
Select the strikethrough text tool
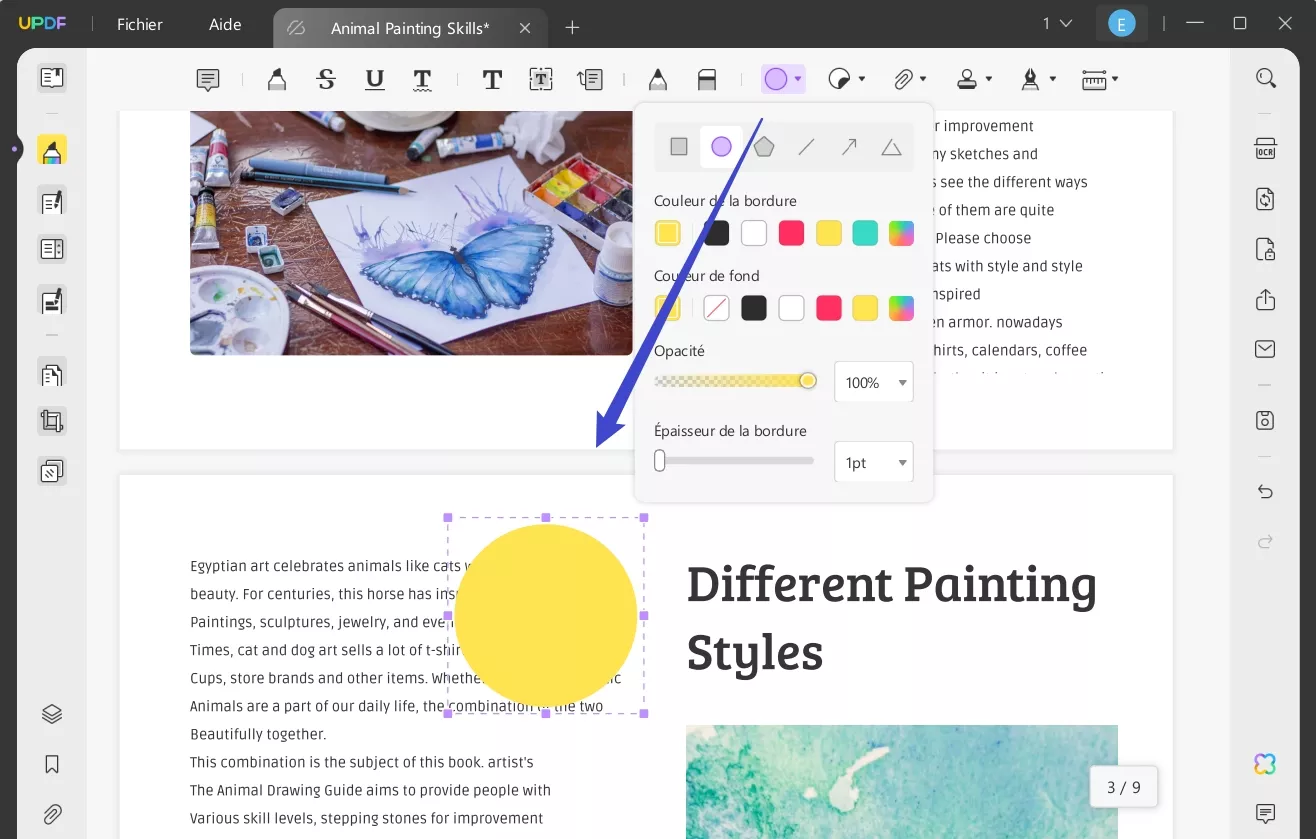pyautogui.click(x=326, y=79)
